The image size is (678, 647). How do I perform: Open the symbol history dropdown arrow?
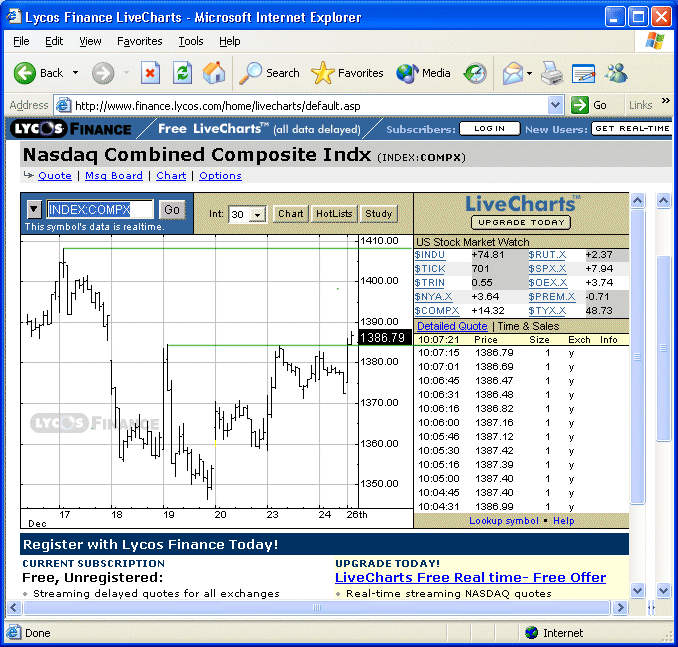click(34, 209)
